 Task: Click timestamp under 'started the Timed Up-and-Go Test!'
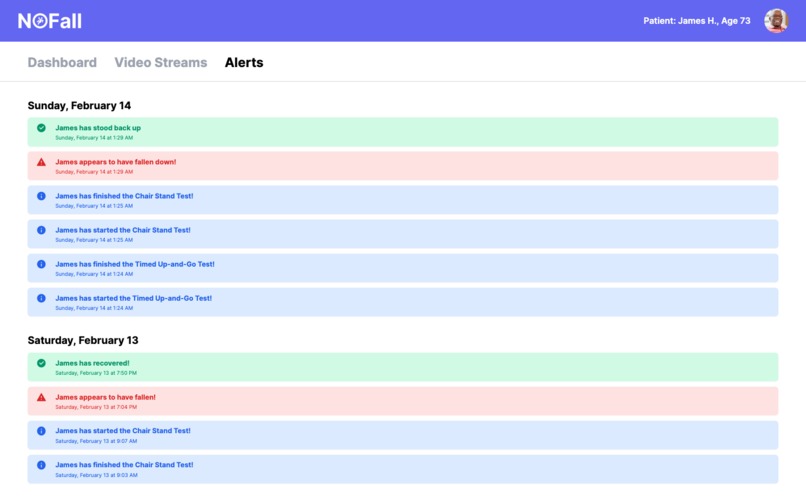[94, 308]
